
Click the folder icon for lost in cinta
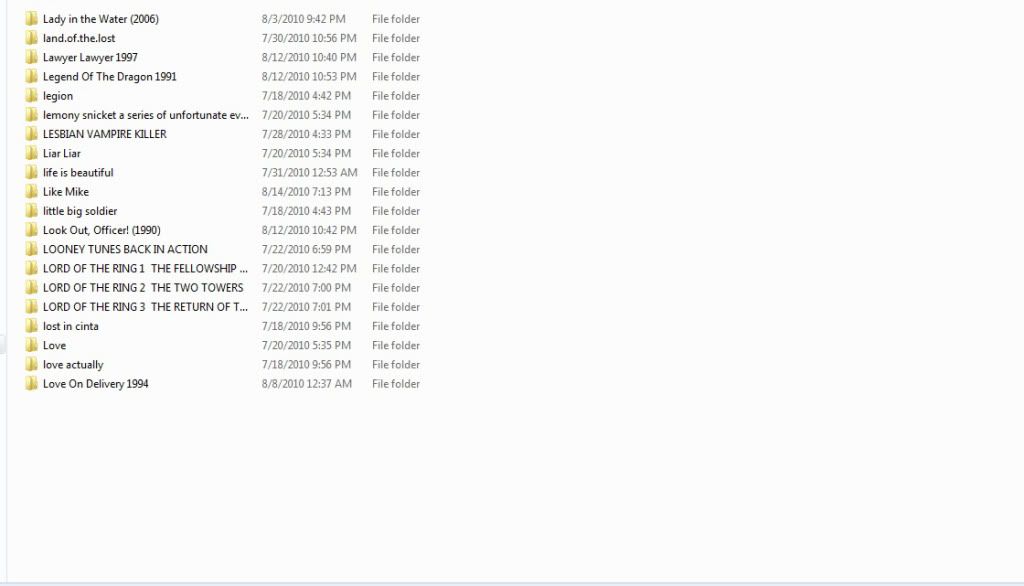coord(31,326)
